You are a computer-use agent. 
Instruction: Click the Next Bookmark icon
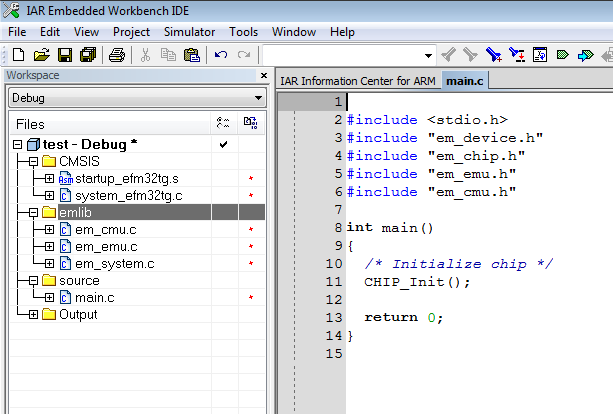click(517, 55)
